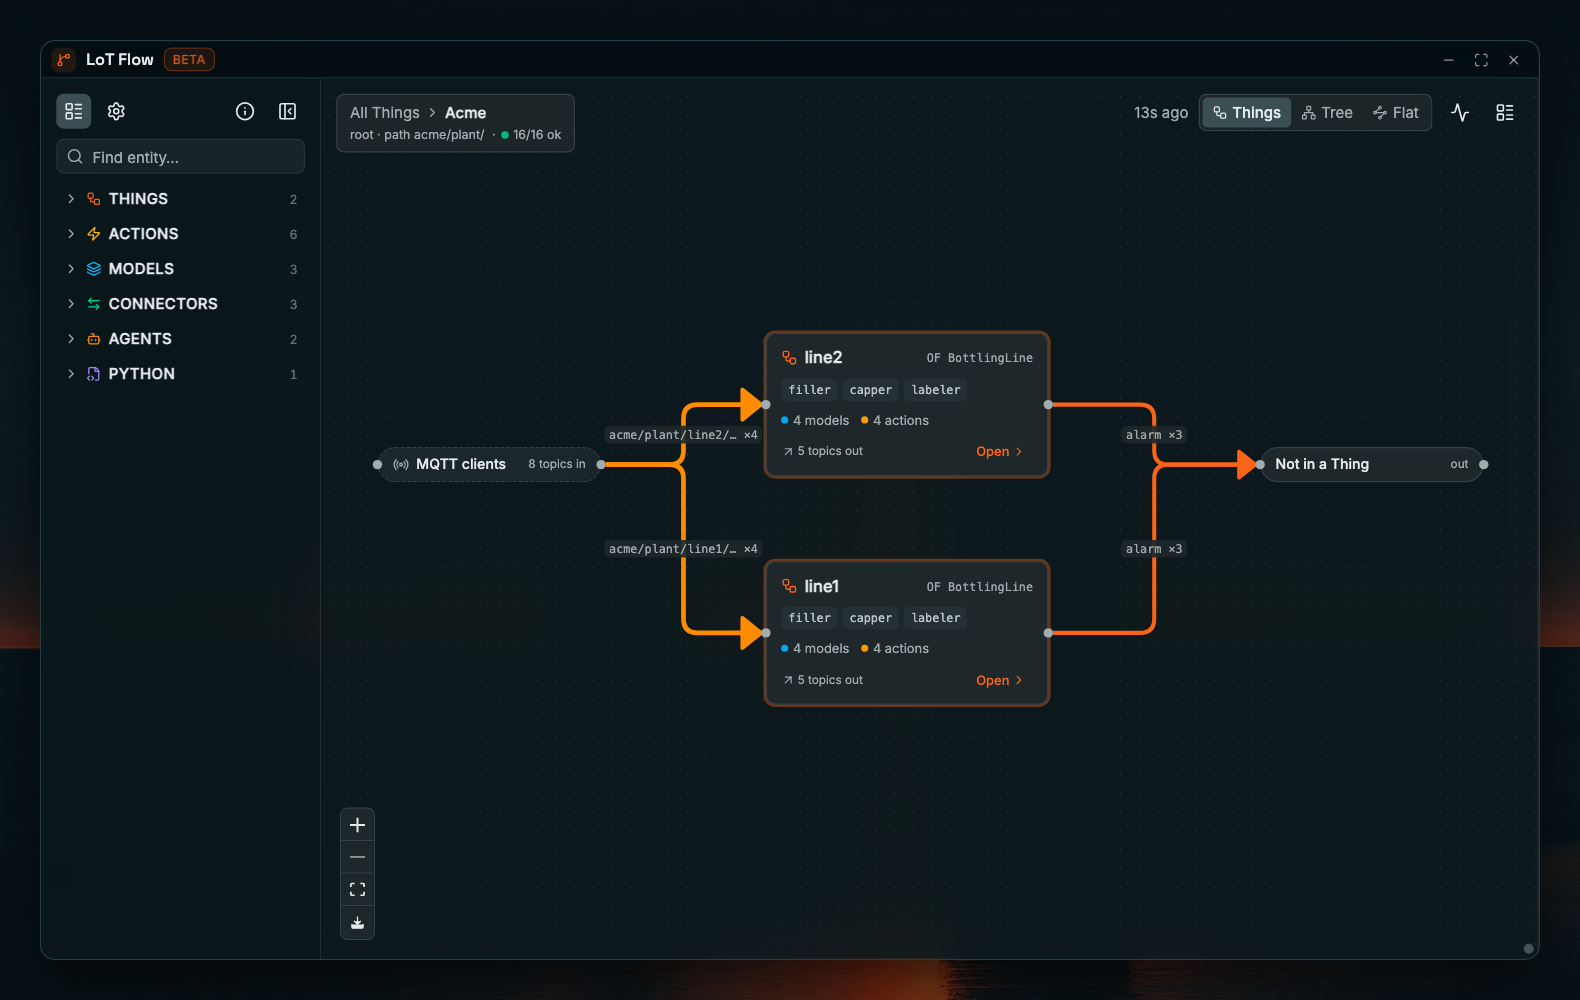Go to All Things breadcrumb
Screen dimensions: 1580x1000
click(385, 113)
